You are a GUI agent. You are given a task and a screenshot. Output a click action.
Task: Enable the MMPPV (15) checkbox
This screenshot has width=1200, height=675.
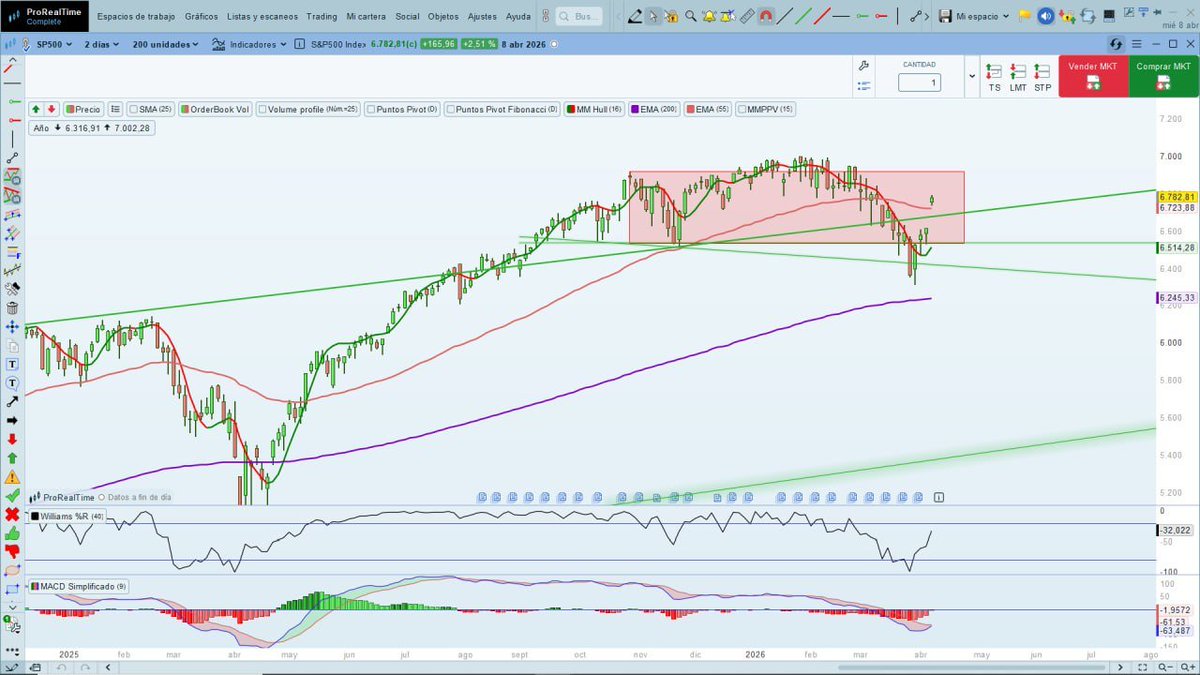[741, 109]
